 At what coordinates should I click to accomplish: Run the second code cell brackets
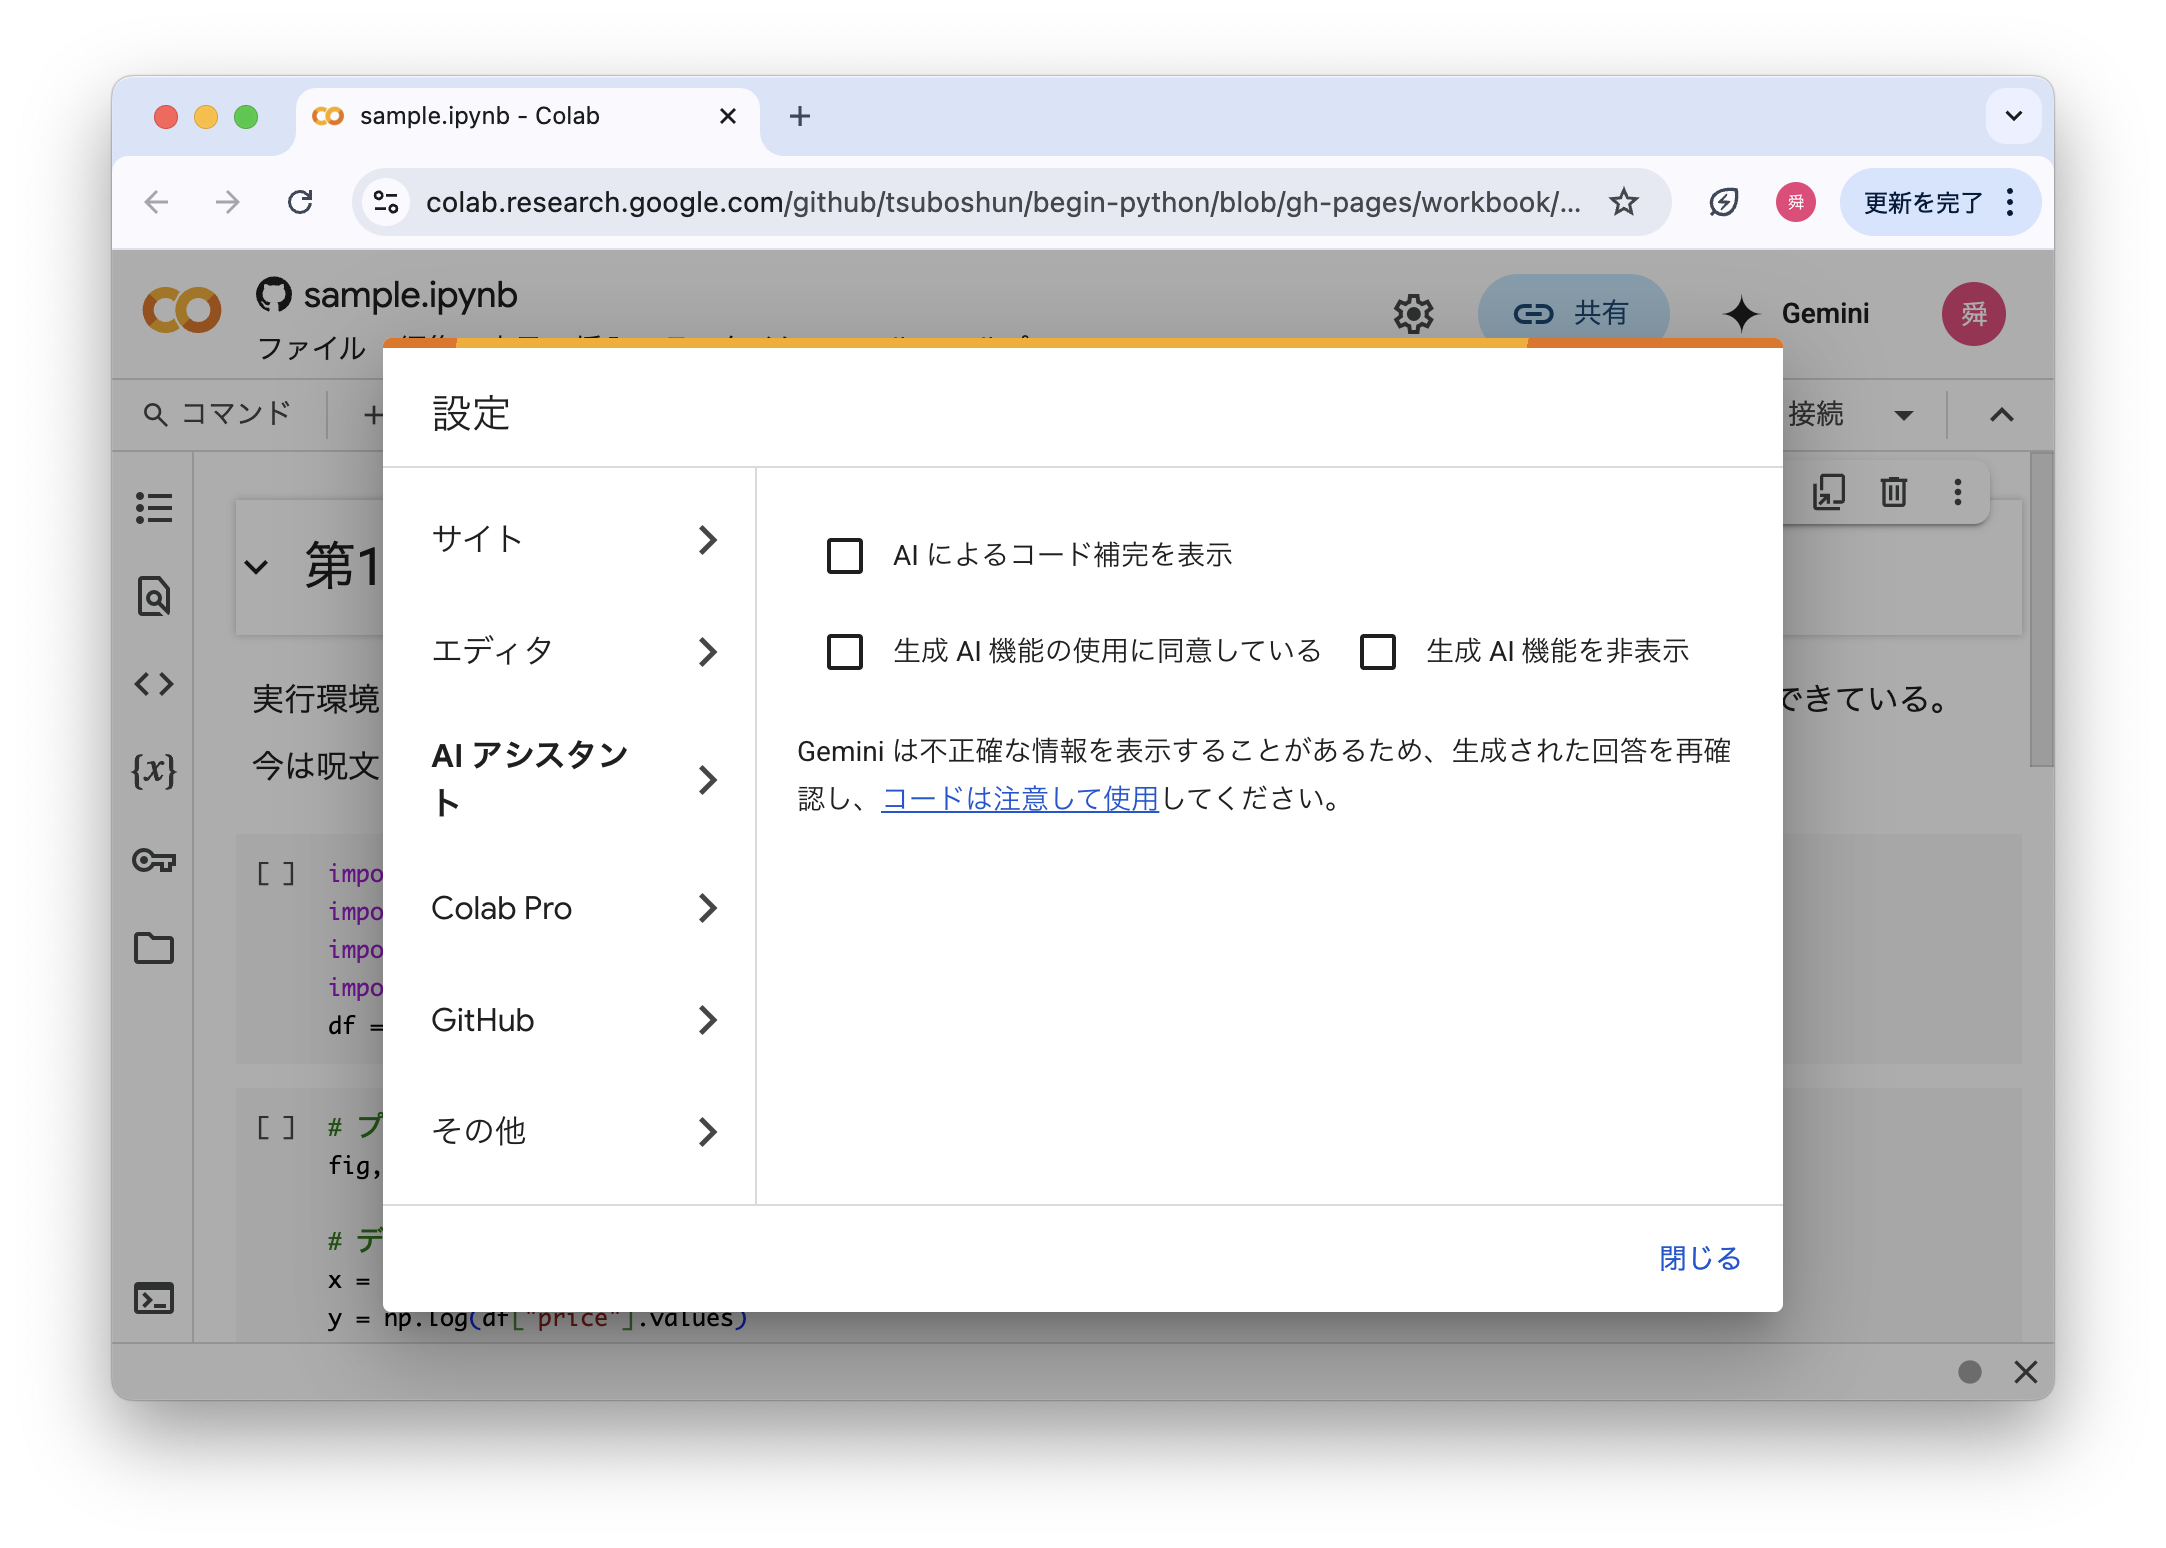click(276, 1128)
